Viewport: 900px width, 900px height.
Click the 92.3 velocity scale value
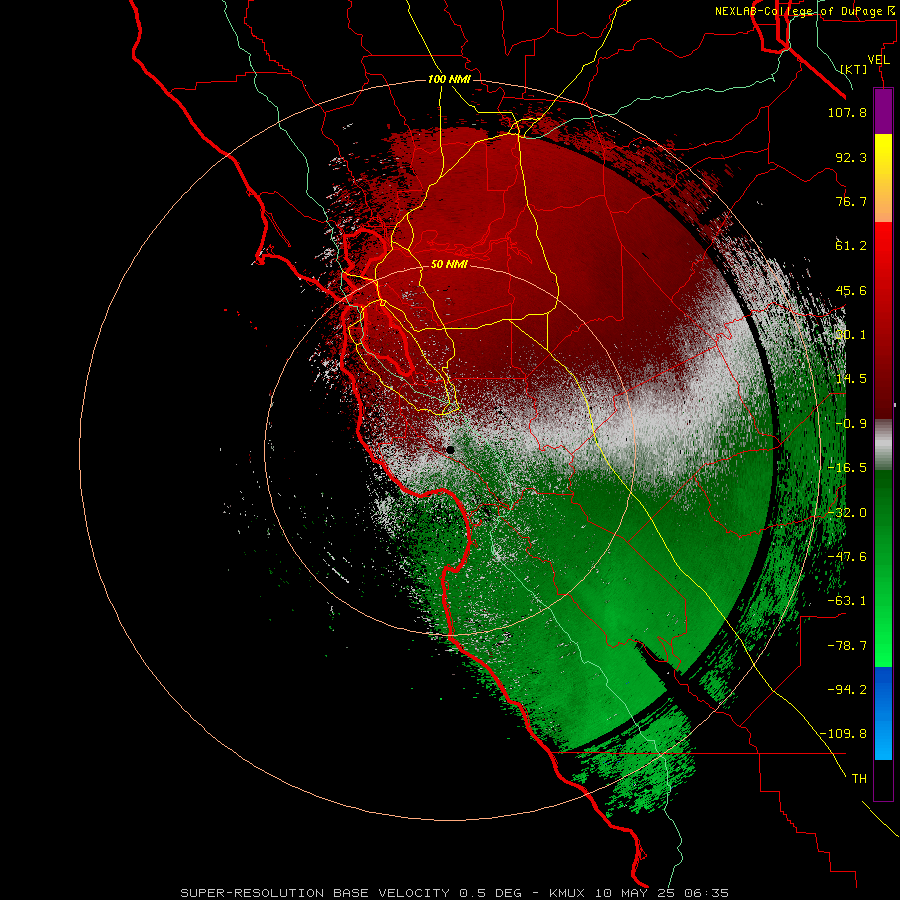click(851, 157)
